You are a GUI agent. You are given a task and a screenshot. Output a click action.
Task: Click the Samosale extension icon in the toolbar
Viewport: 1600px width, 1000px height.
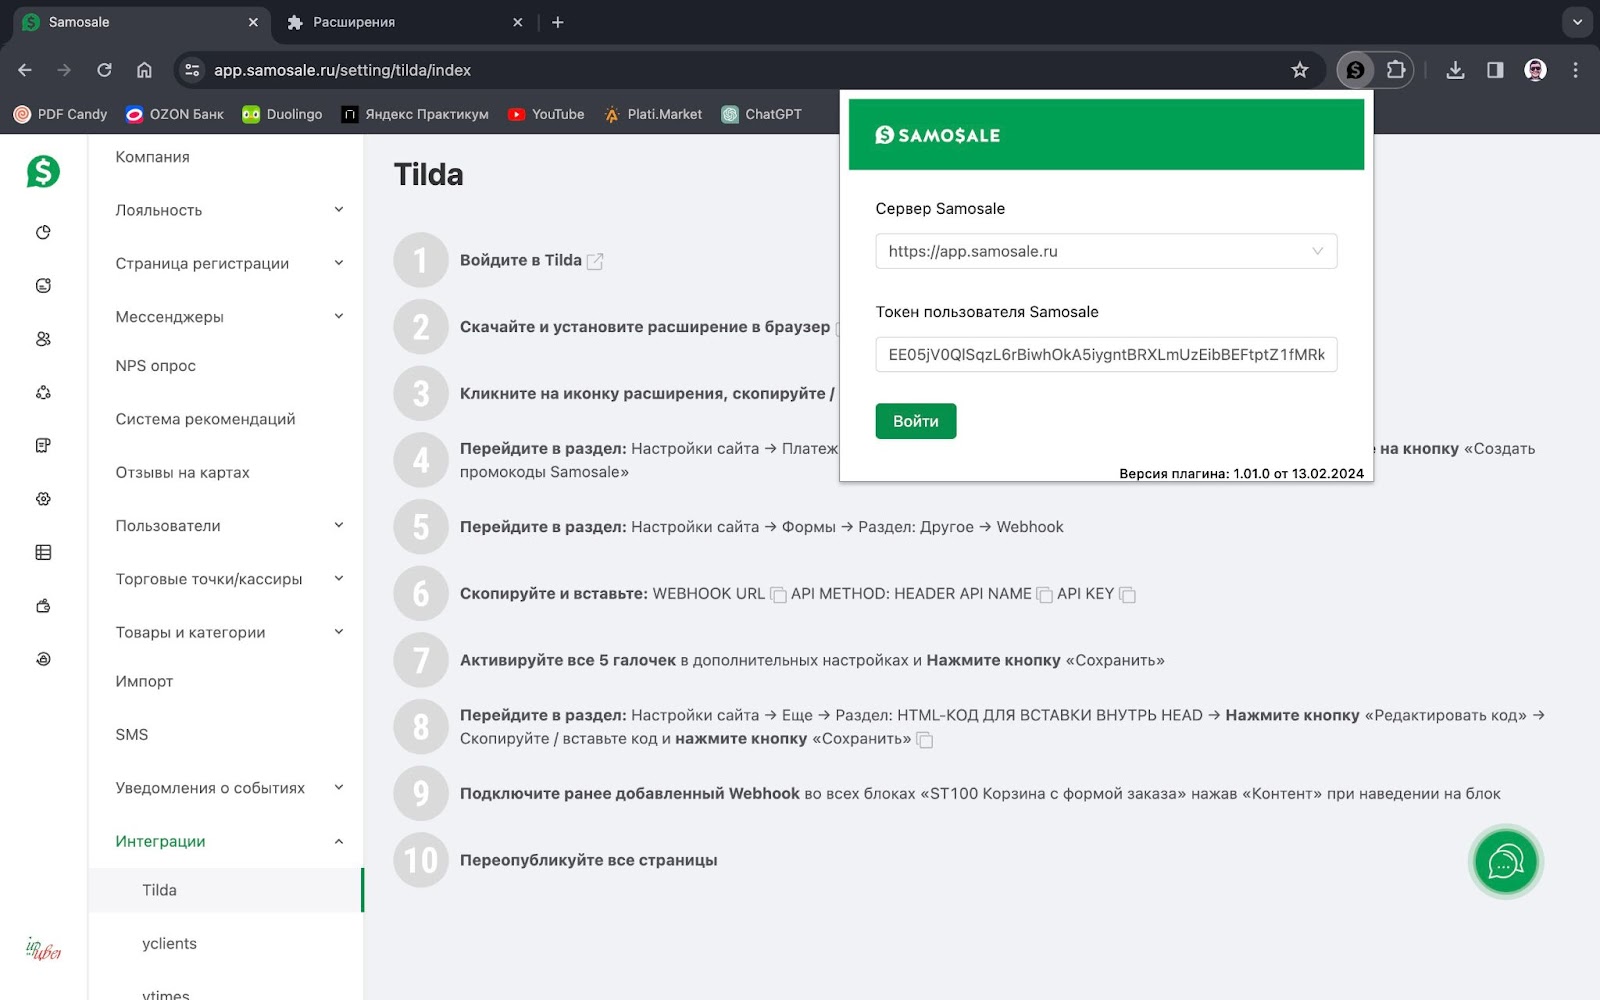tap(1355, 70)
